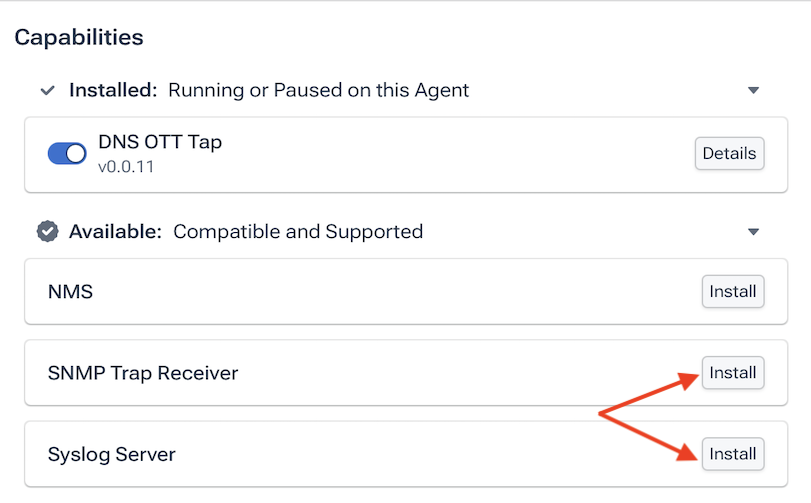The height and width of the screenshot is (503, 811).
Task: Select the NMS capability name
Action: pos(70,292)
